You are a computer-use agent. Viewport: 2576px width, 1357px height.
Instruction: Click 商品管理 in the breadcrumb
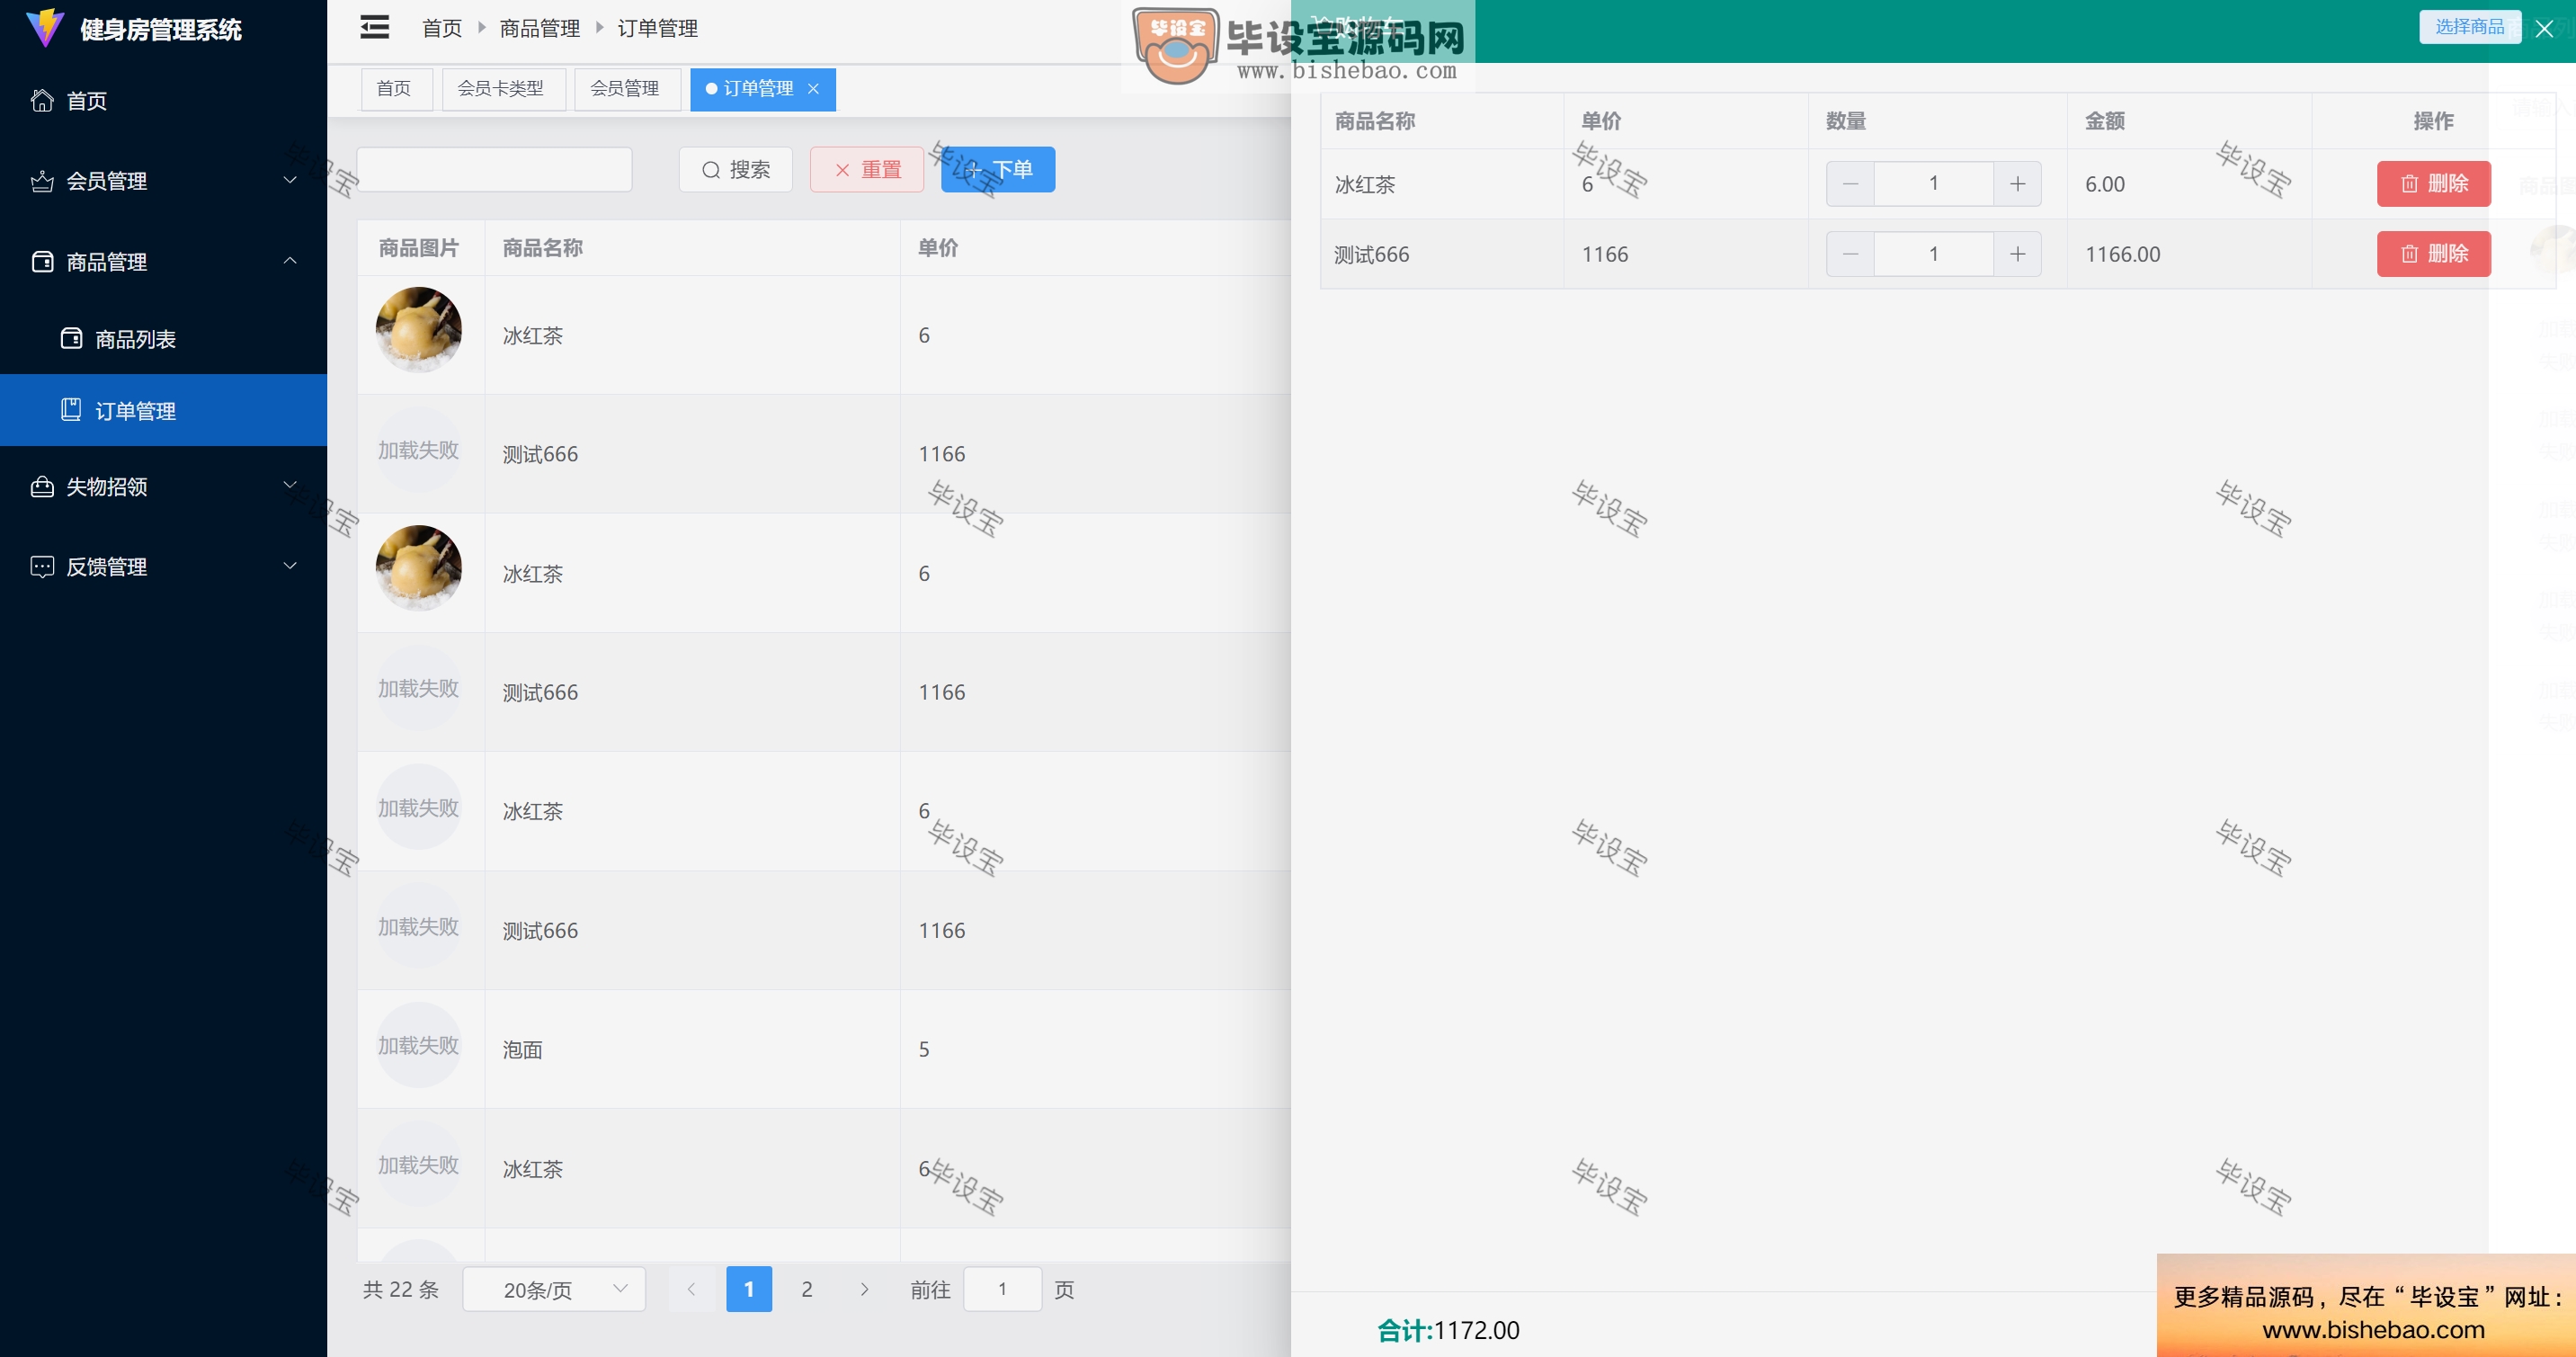tap(540, 28)
